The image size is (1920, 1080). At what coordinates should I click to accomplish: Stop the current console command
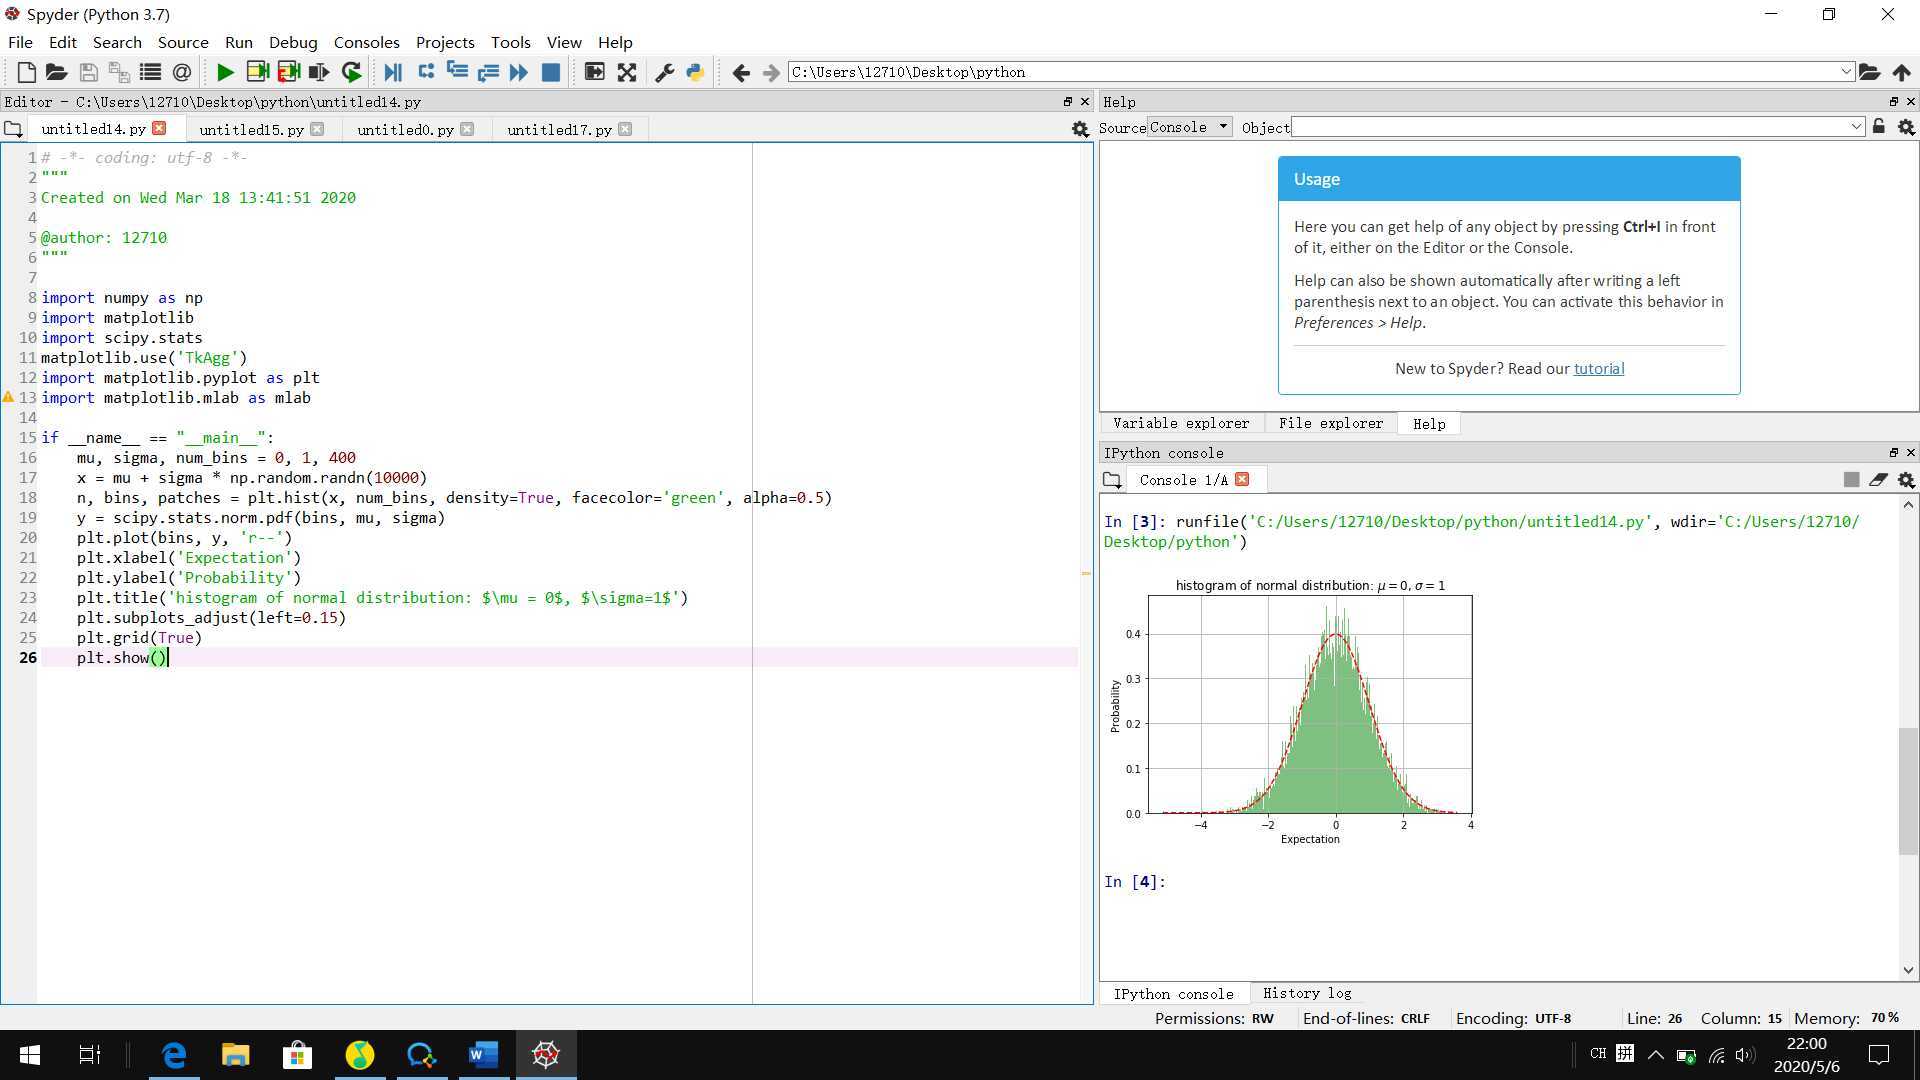click(x=1851, y=480)
